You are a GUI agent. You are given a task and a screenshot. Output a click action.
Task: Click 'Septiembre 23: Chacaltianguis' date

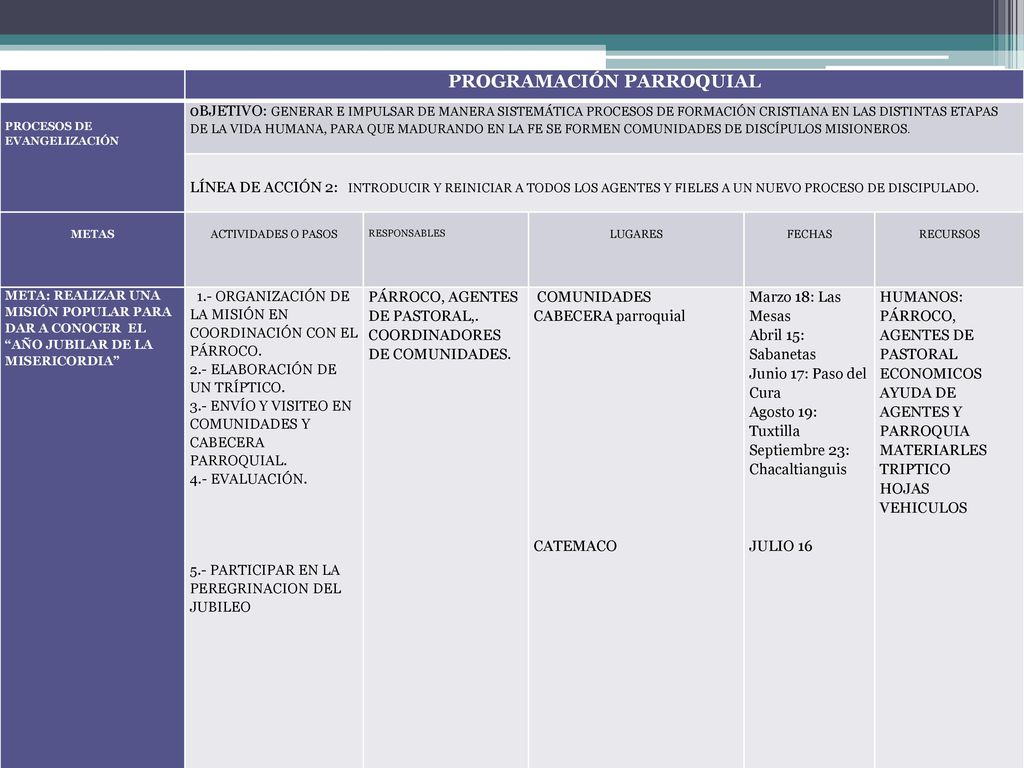tap(799, 459)
